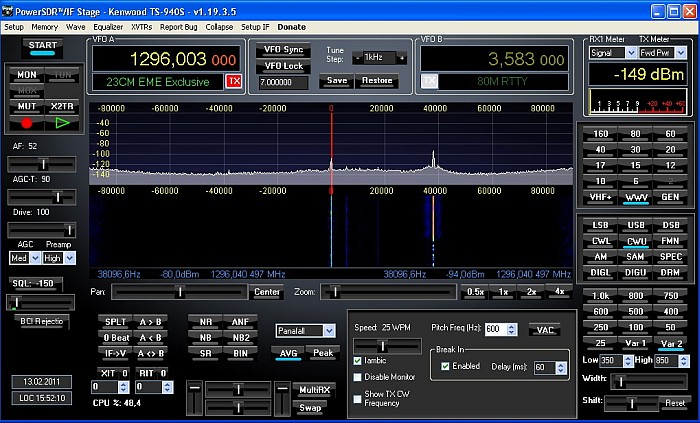Adjust the filter High value stepper
The image size is (700, 423).
click(x=684, y=361)
